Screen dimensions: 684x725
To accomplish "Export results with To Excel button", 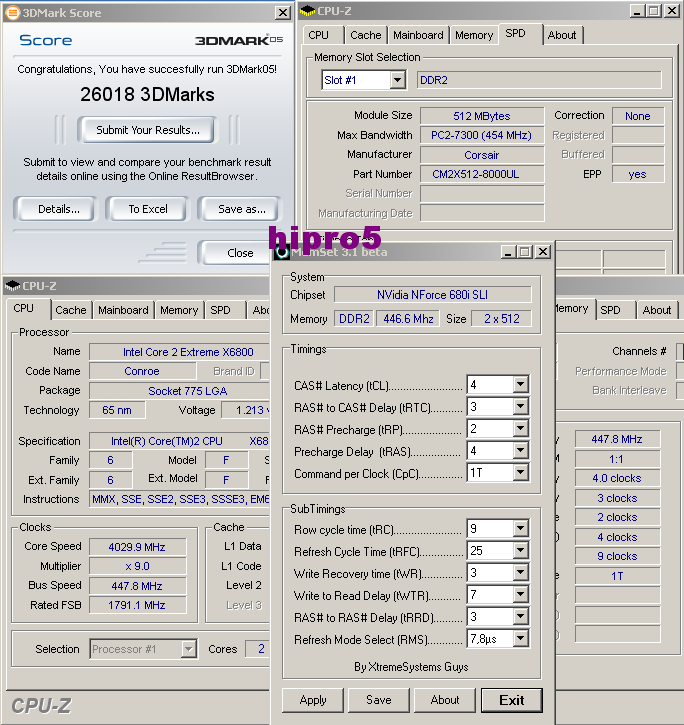I will point(148,209).
